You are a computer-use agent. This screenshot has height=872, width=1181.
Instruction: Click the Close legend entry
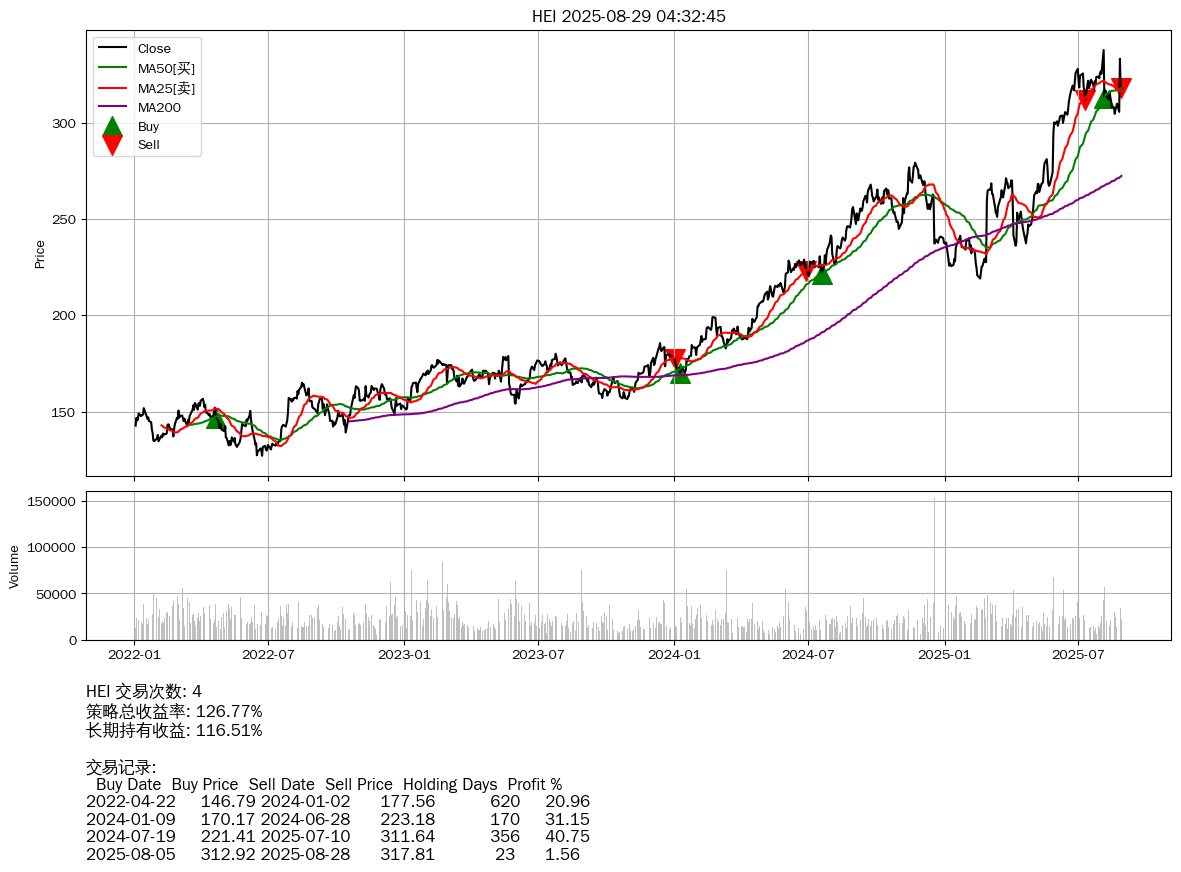[x=154, y=49]
